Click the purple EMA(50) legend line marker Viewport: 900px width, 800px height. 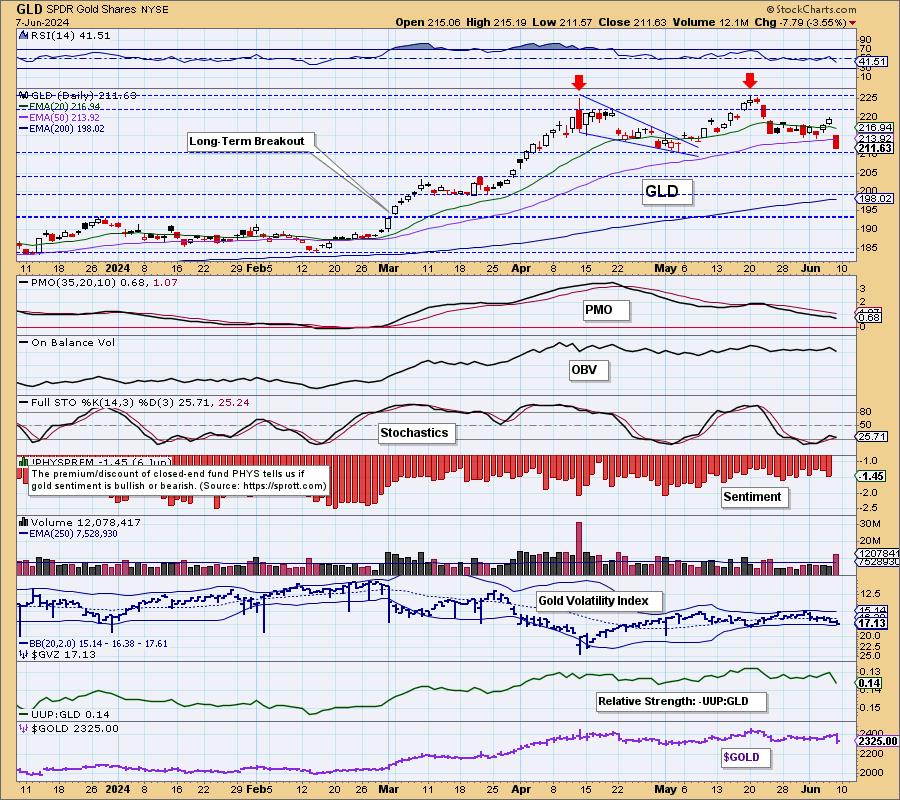click(x=24, y=118)
